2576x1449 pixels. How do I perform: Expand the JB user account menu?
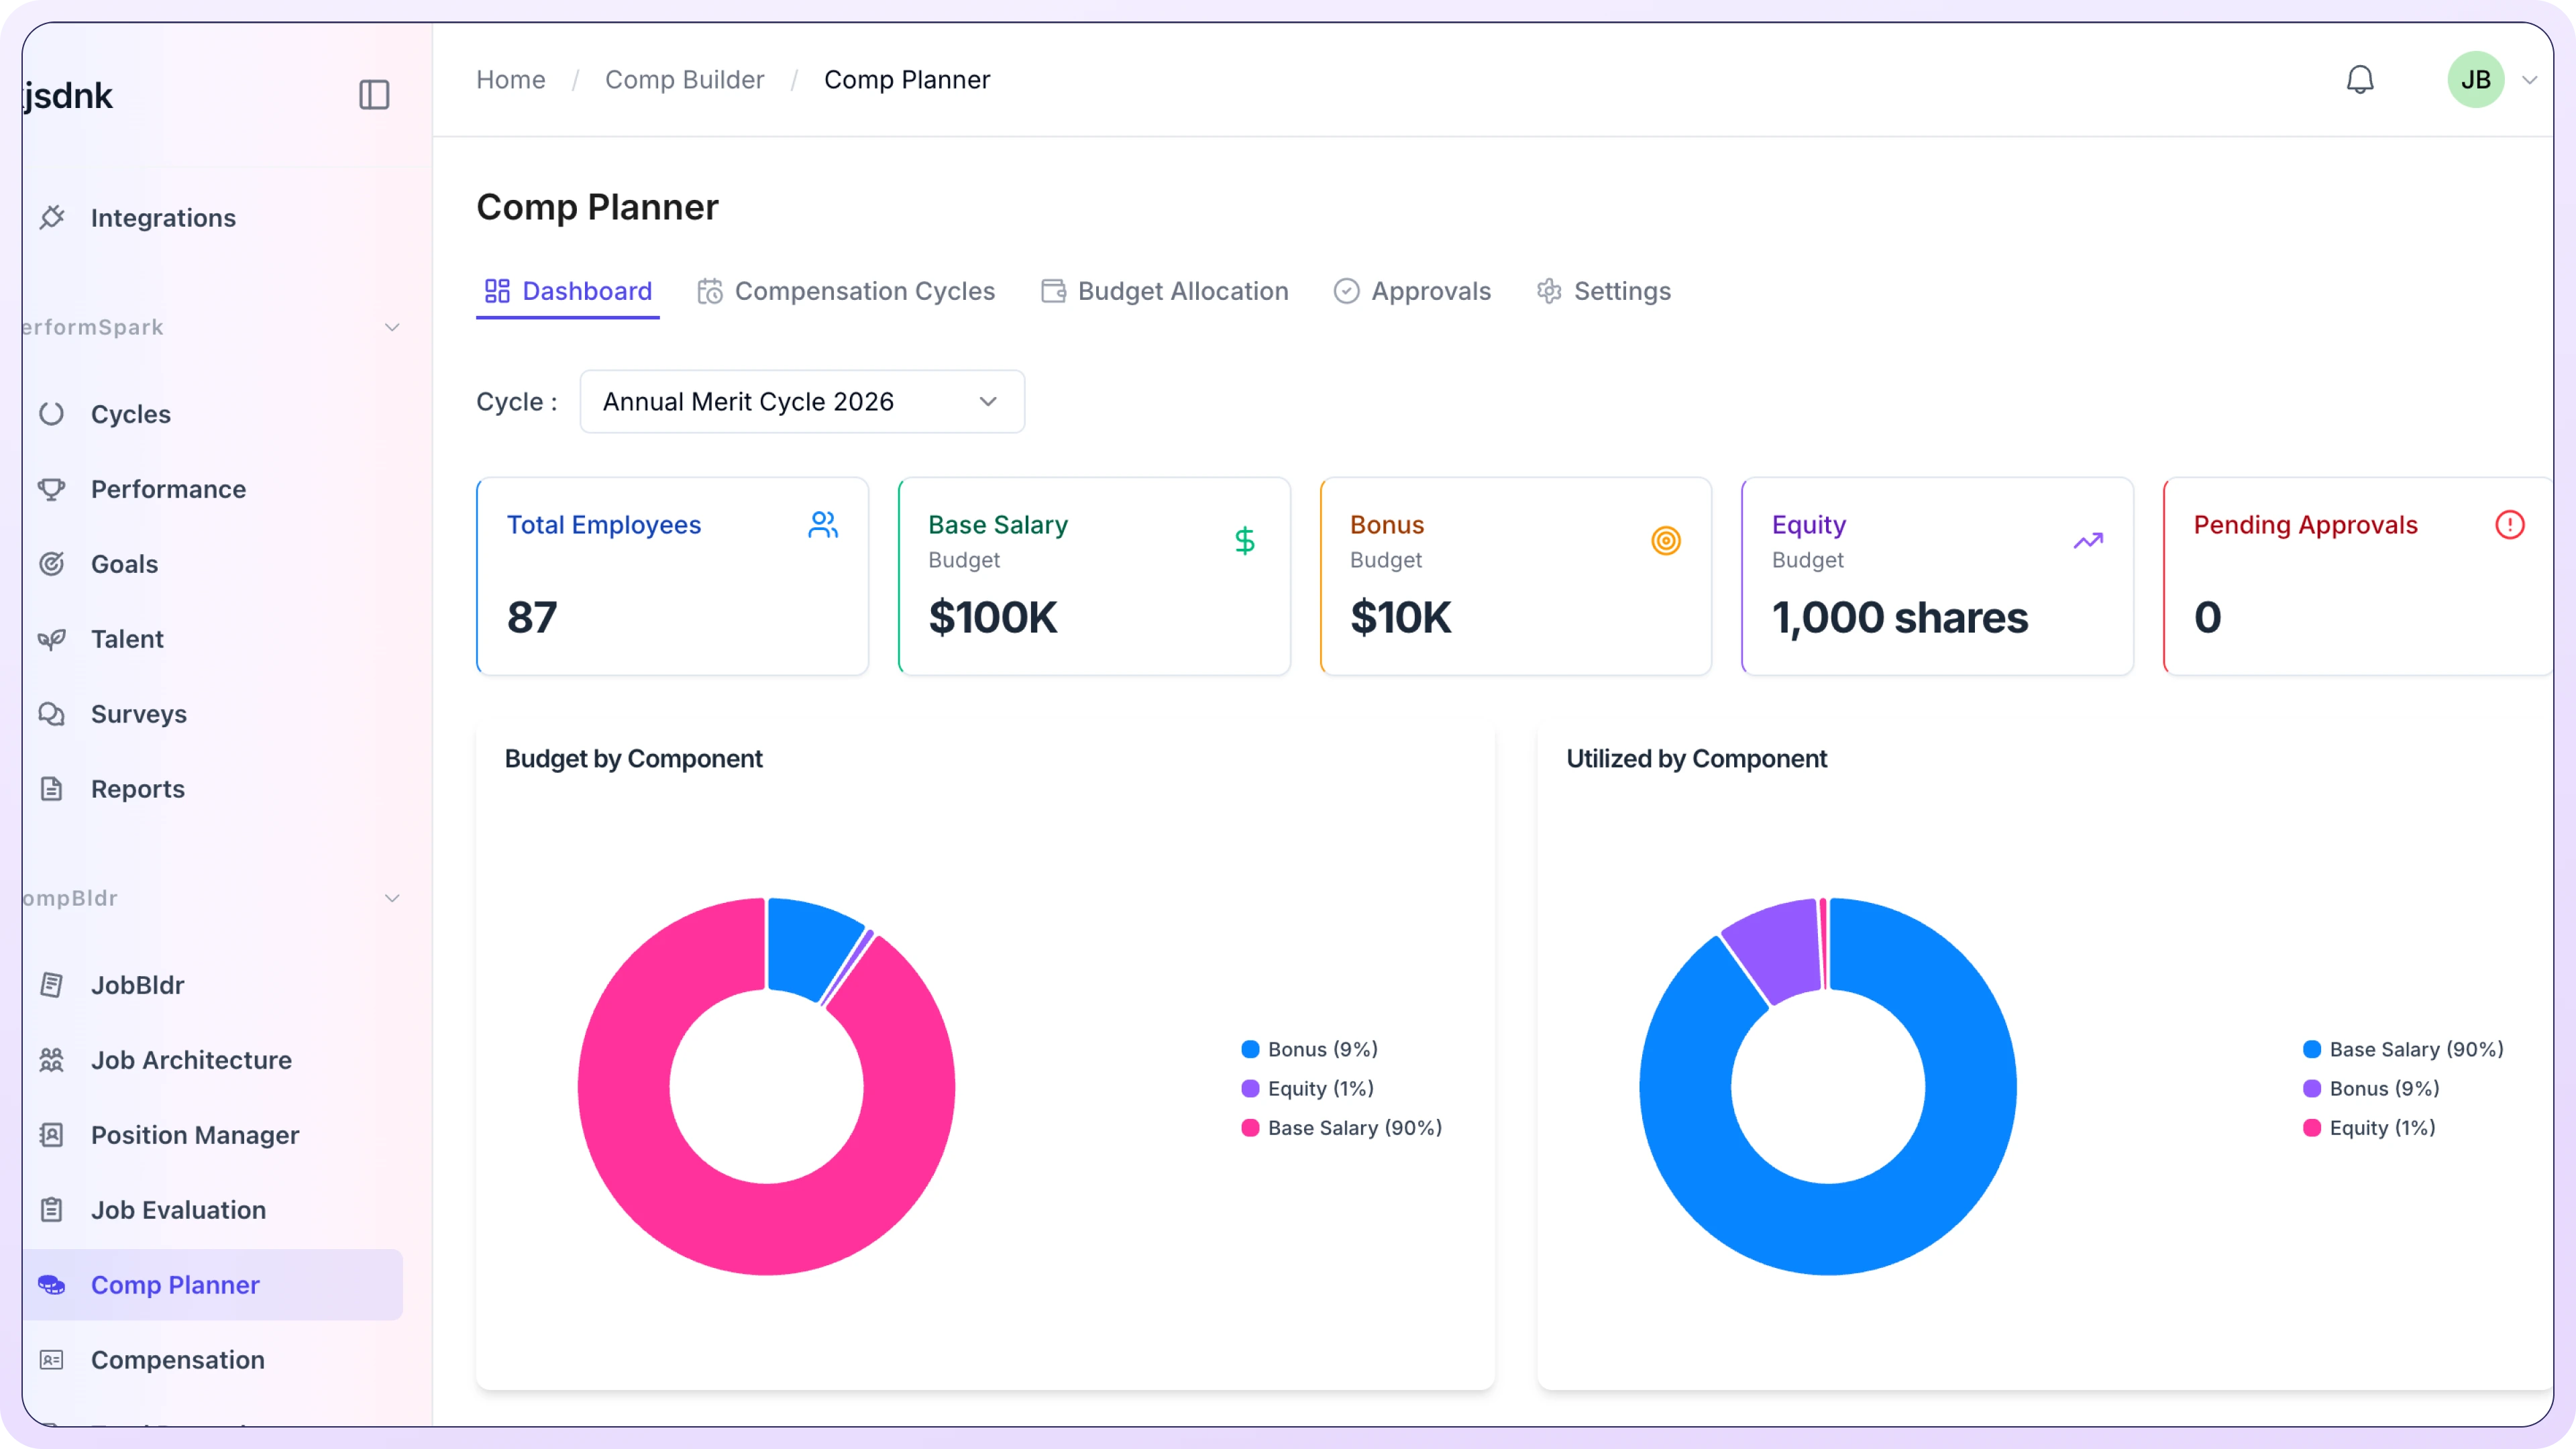click(x=2529, y=80)
